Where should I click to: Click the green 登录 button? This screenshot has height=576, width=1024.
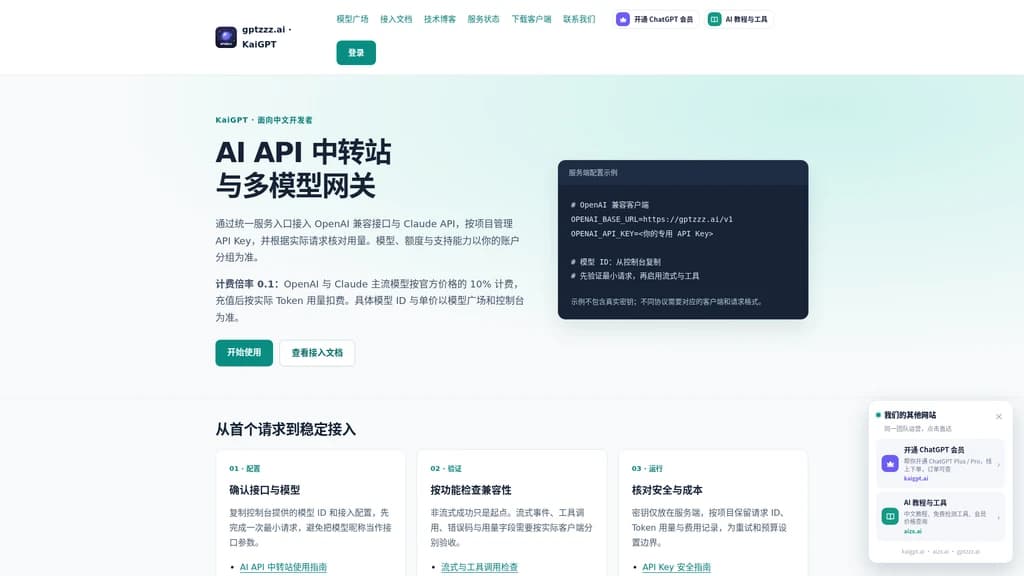click(356, 53)
